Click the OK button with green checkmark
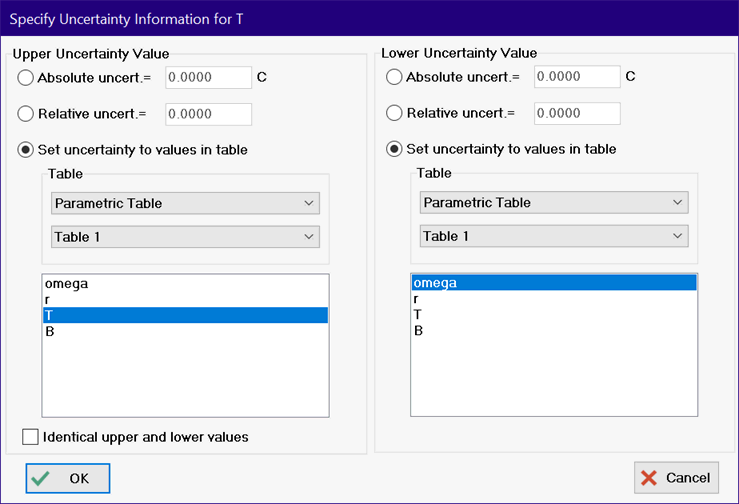Screen dimensions: 739x504 67,478
